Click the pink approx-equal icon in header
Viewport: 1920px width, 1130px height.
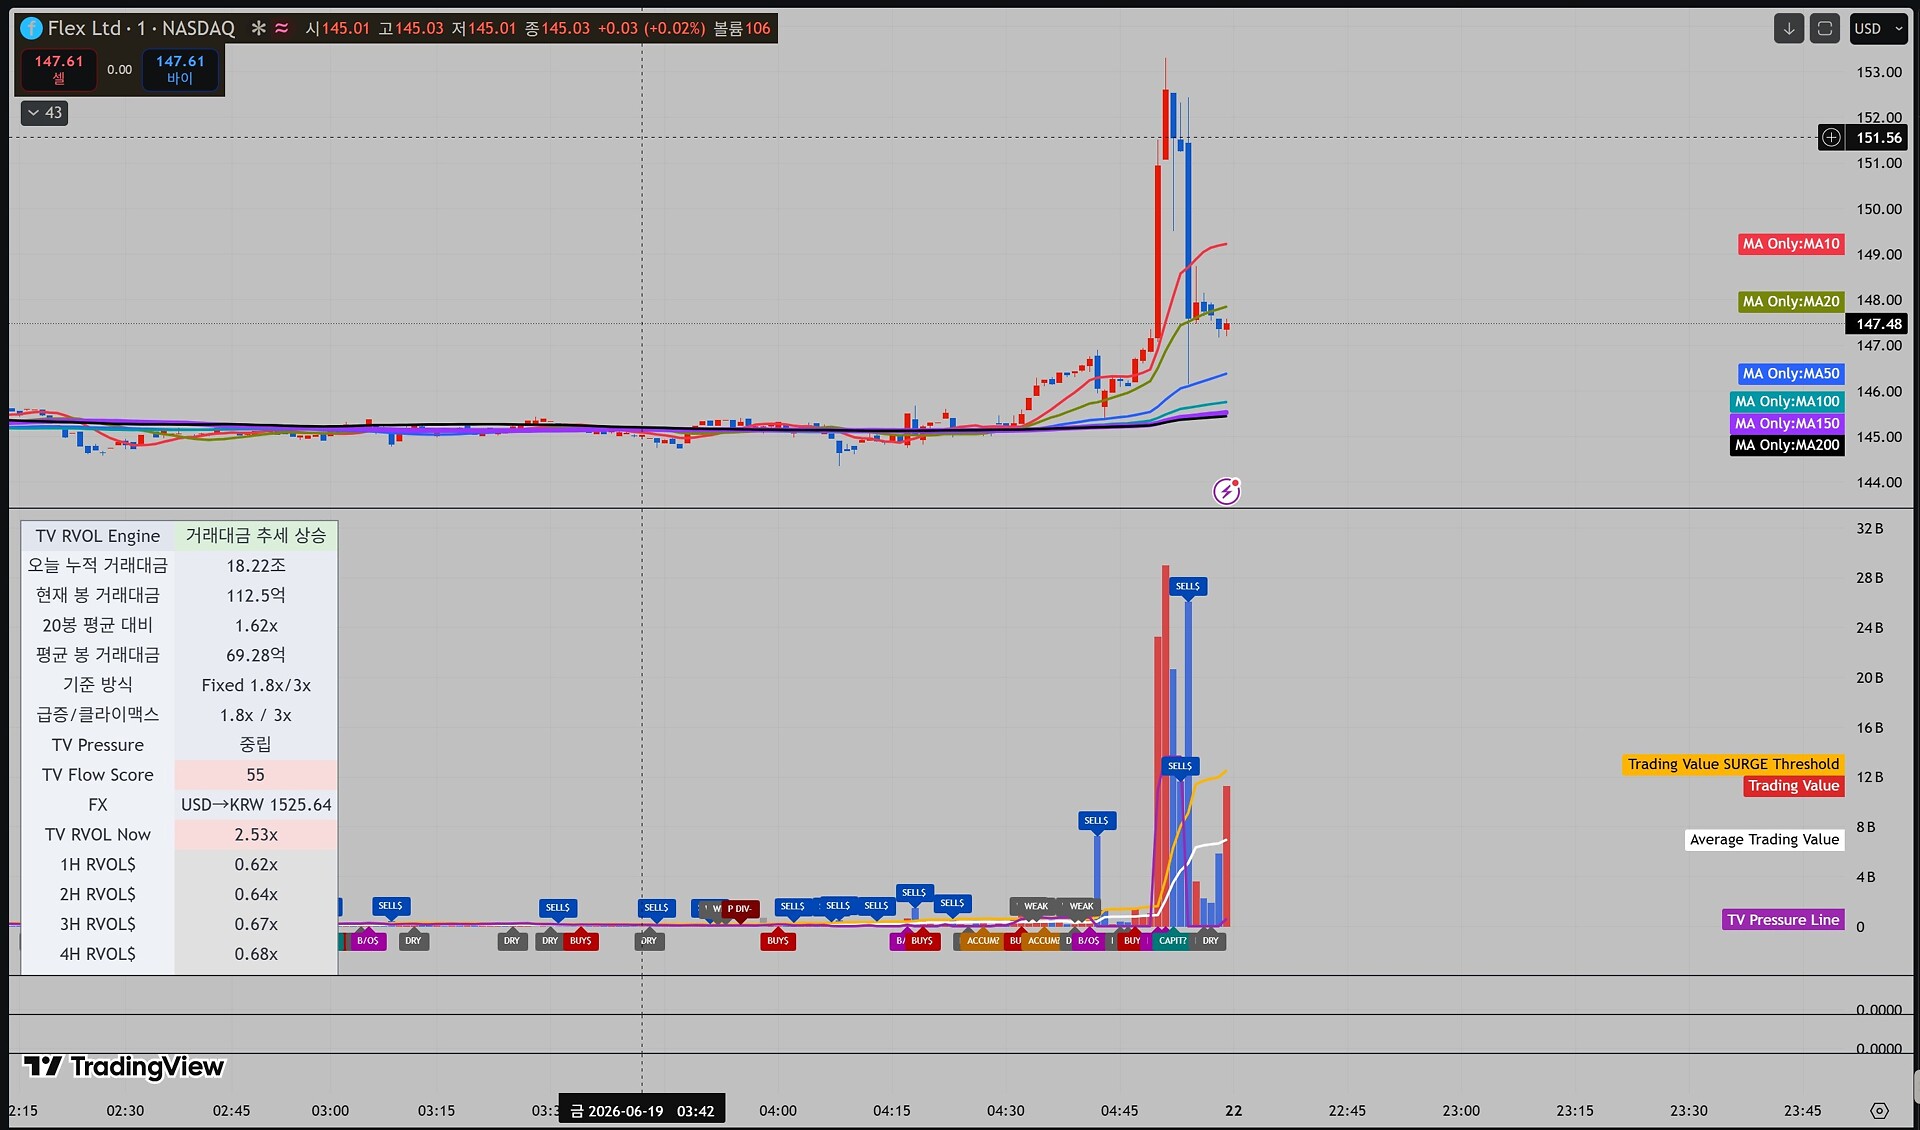[x=282, y=28]
